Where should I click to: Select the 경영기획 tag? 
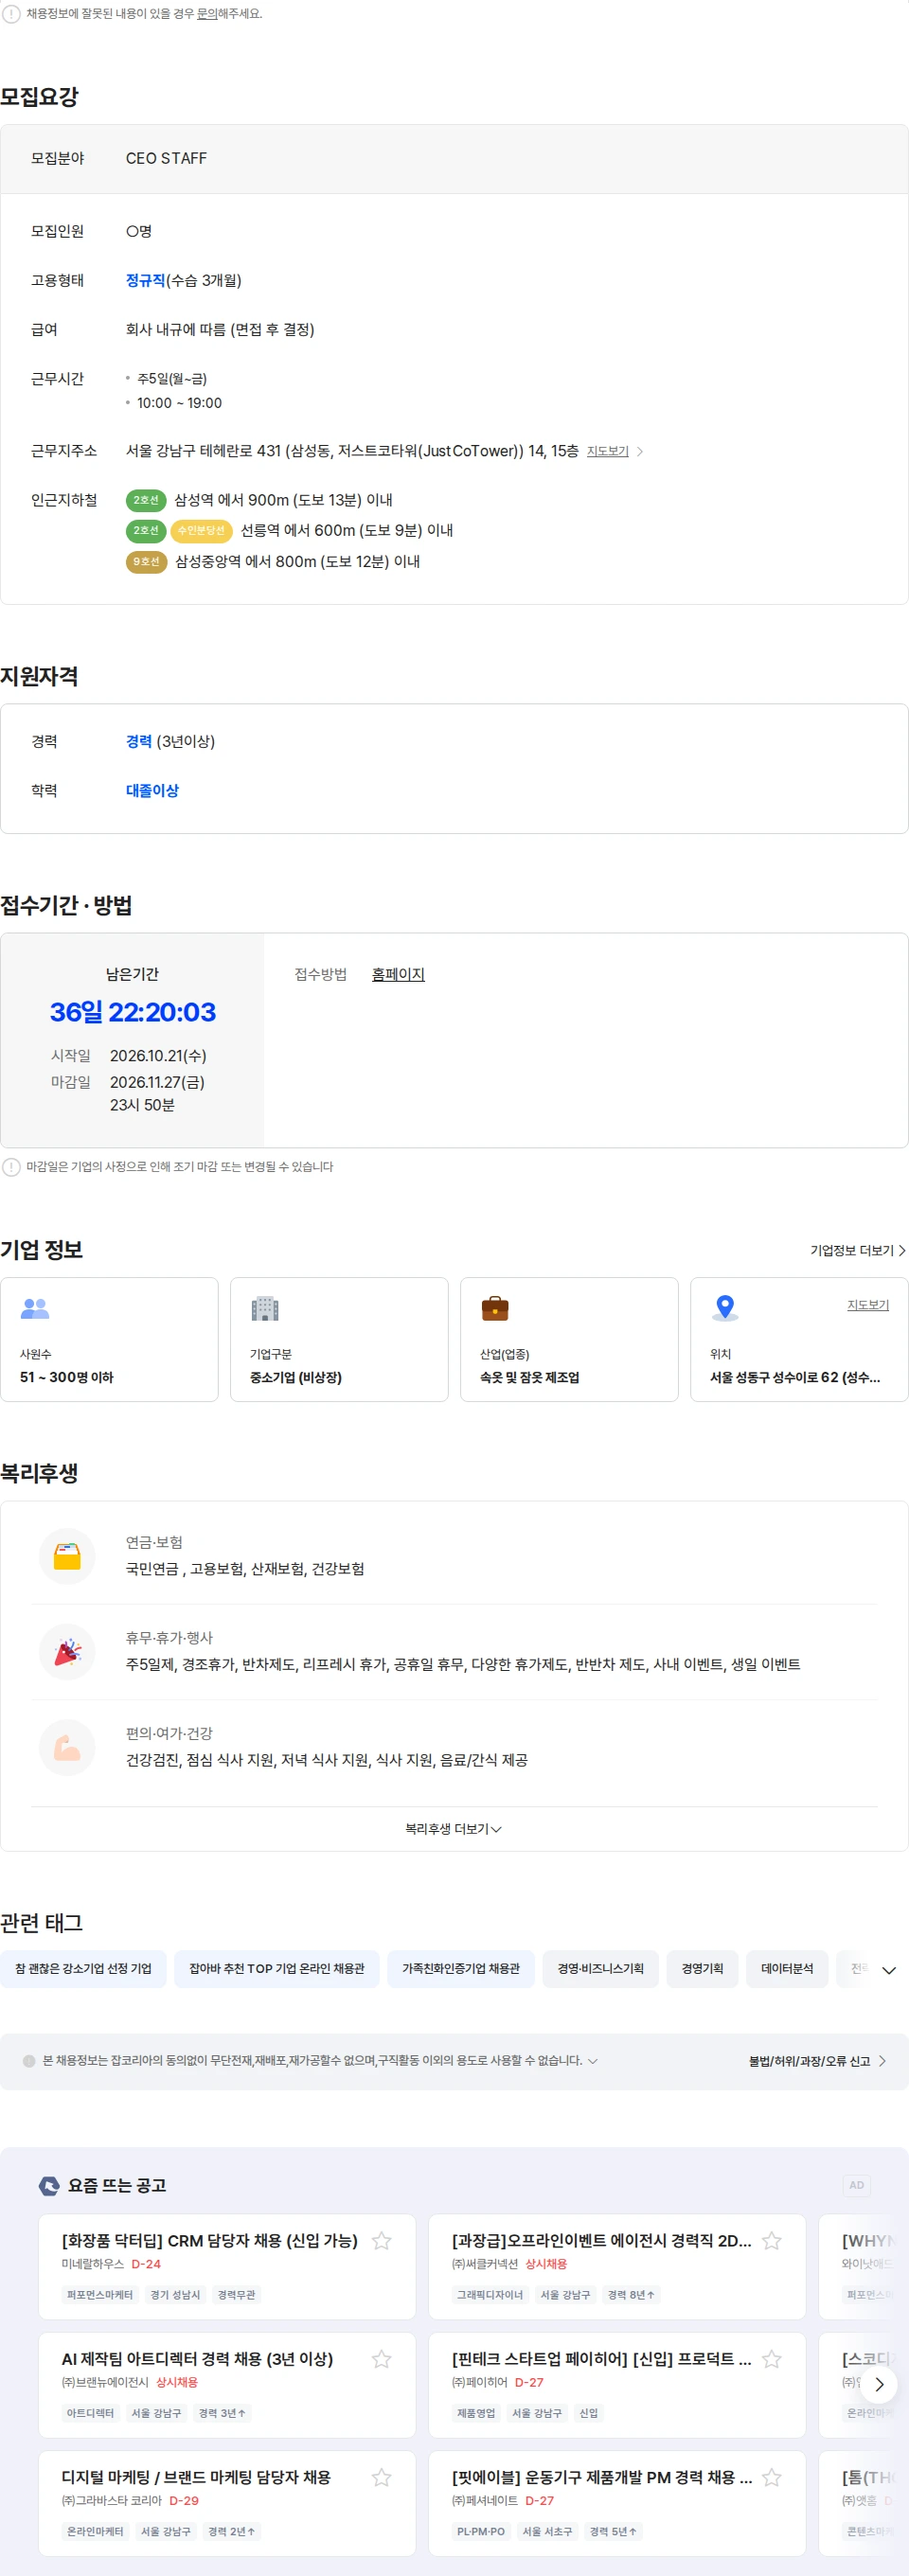(702, 1969)
